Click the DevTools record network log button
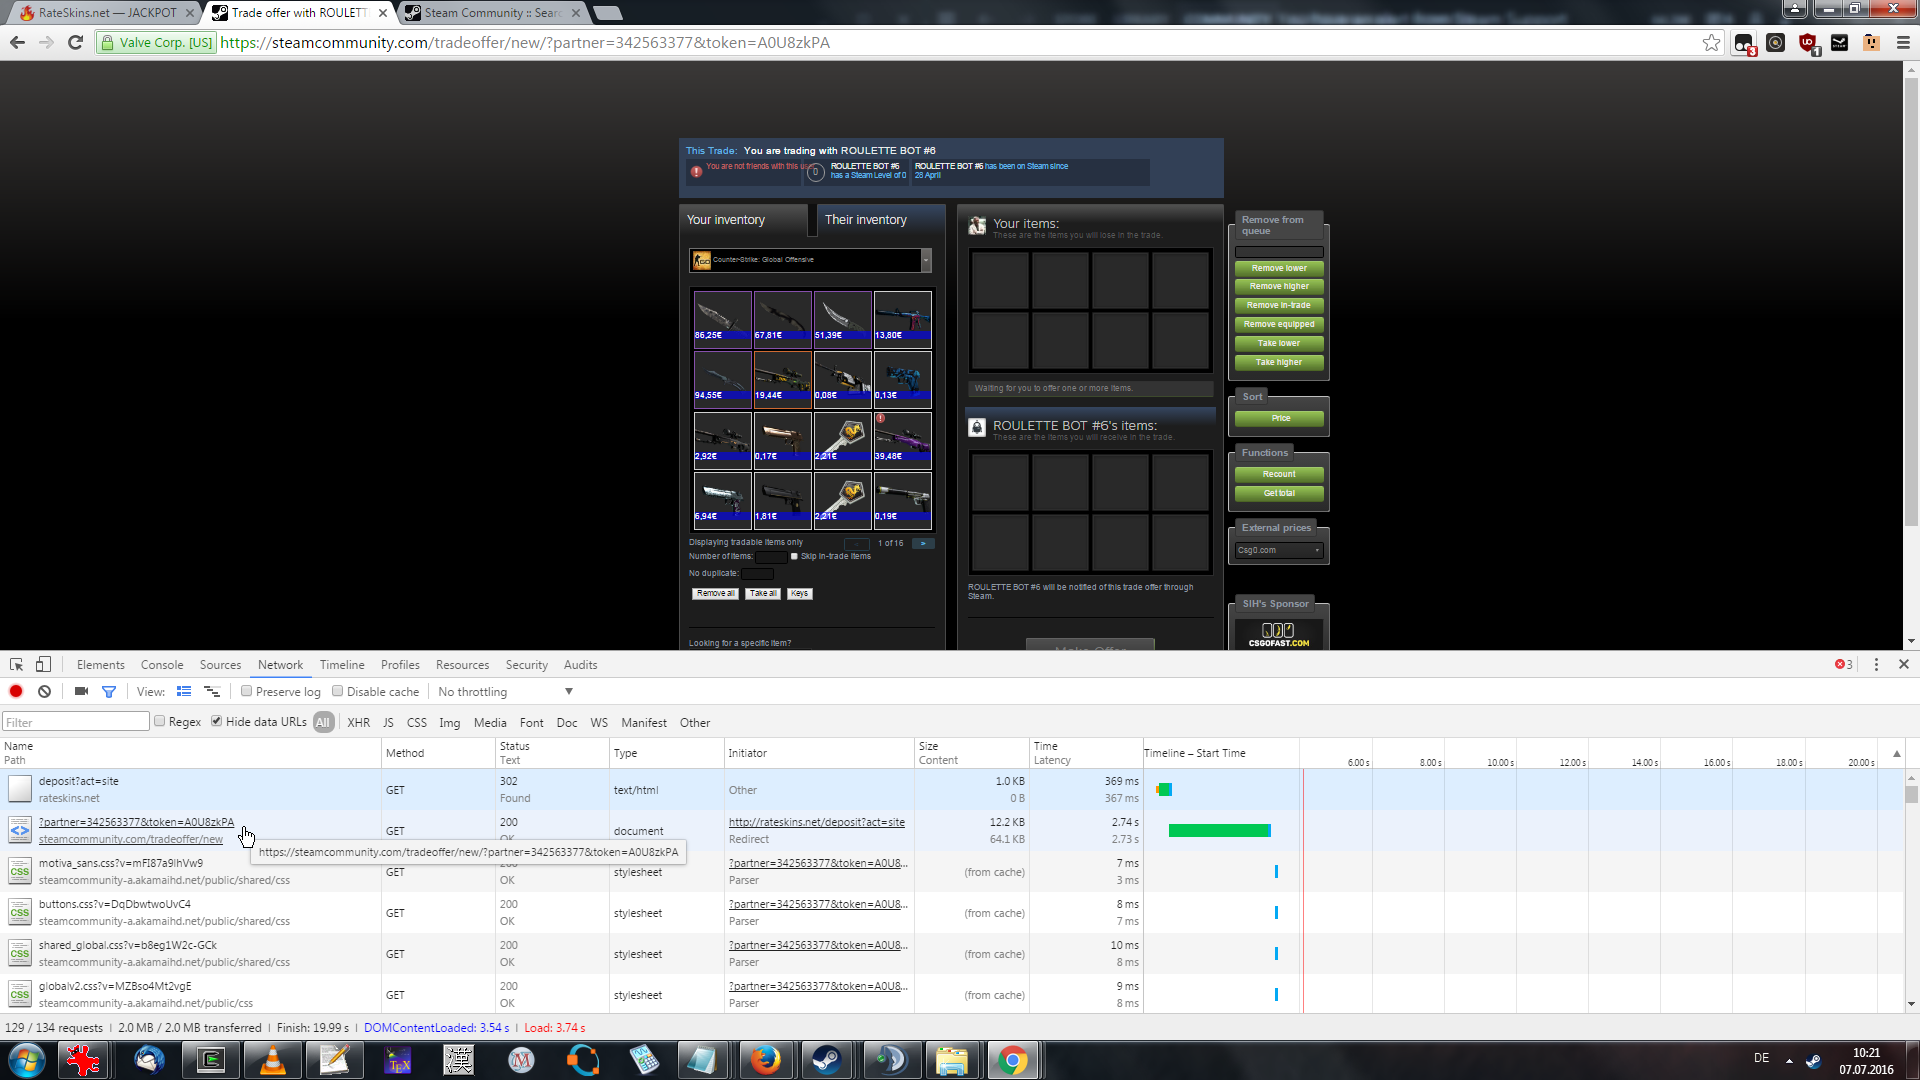 16,691
